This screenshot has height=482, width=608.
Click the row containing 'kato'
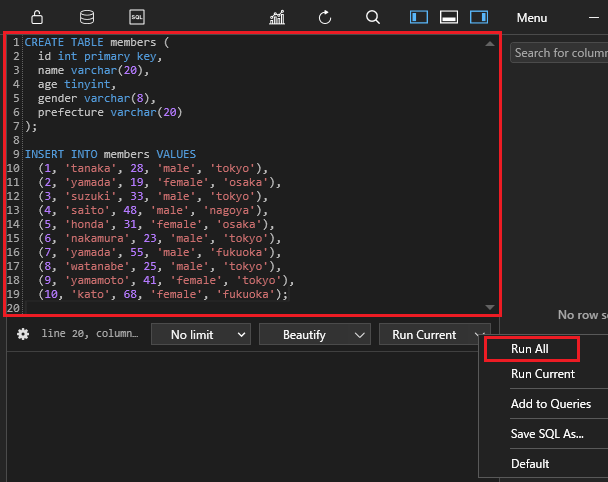click(x=163, y=294)
